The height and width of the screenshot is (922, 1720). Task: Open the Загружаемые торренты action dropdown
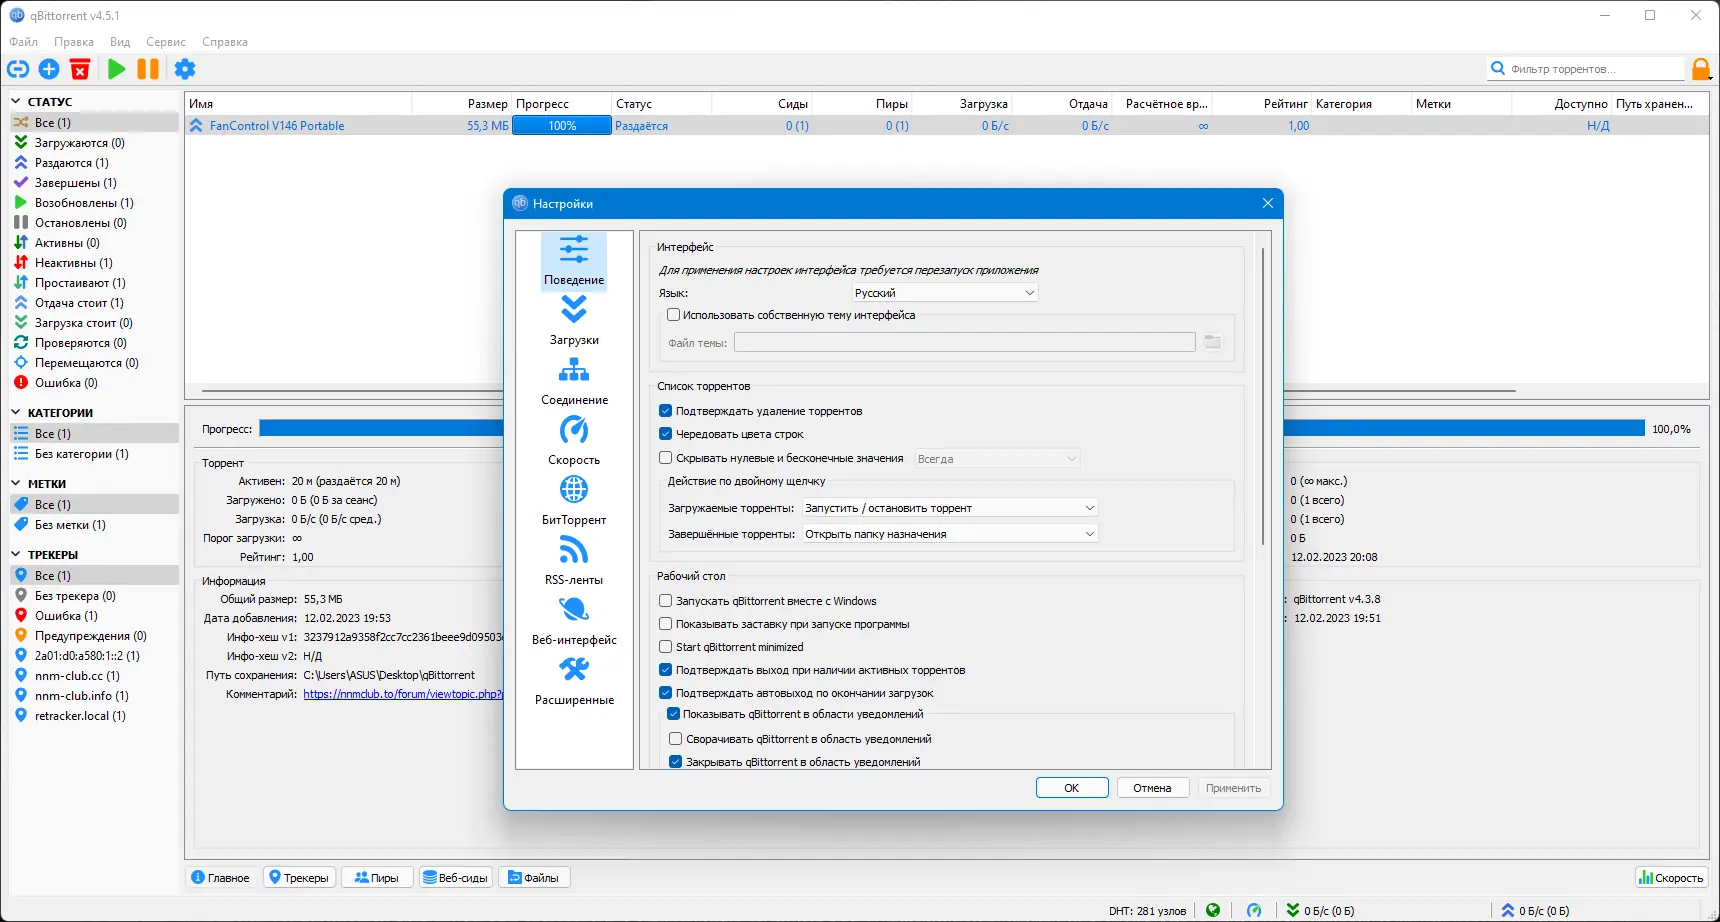click(x=950, y=508)
